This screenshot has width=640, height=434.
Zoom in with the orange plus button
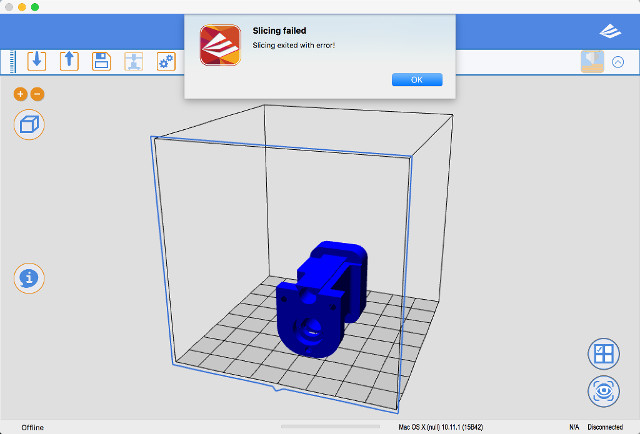point(20,94)
